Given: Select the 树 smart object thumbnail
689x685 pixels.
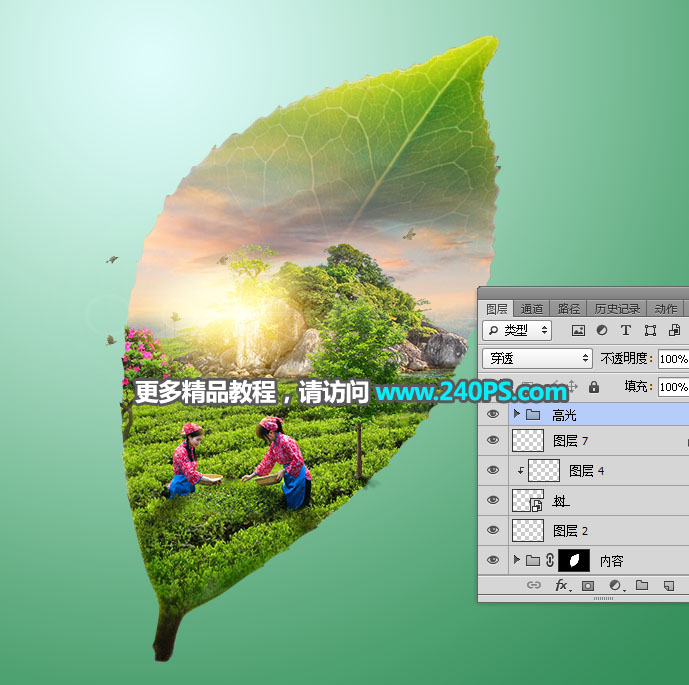Looking at the screenshot, I should pos(528,500).
